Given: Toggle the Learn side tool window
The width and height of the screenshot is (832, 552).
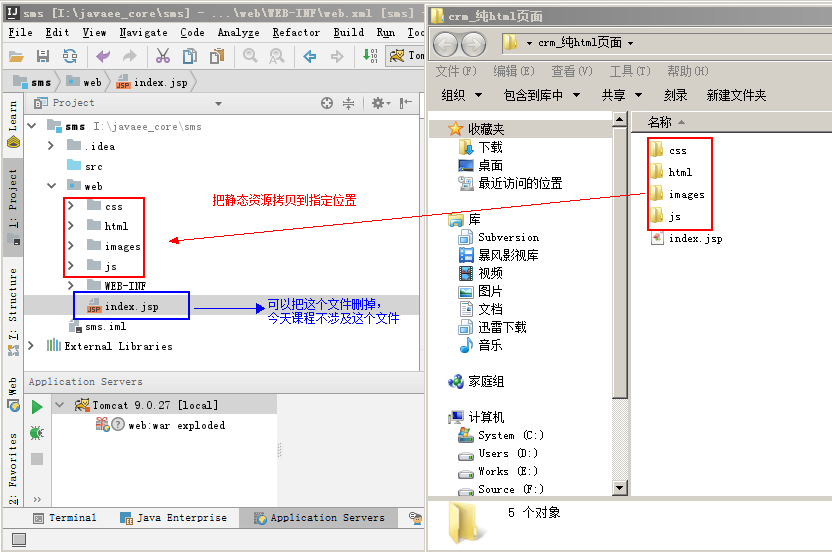Looking at the screenshot, I should point(13,124).
